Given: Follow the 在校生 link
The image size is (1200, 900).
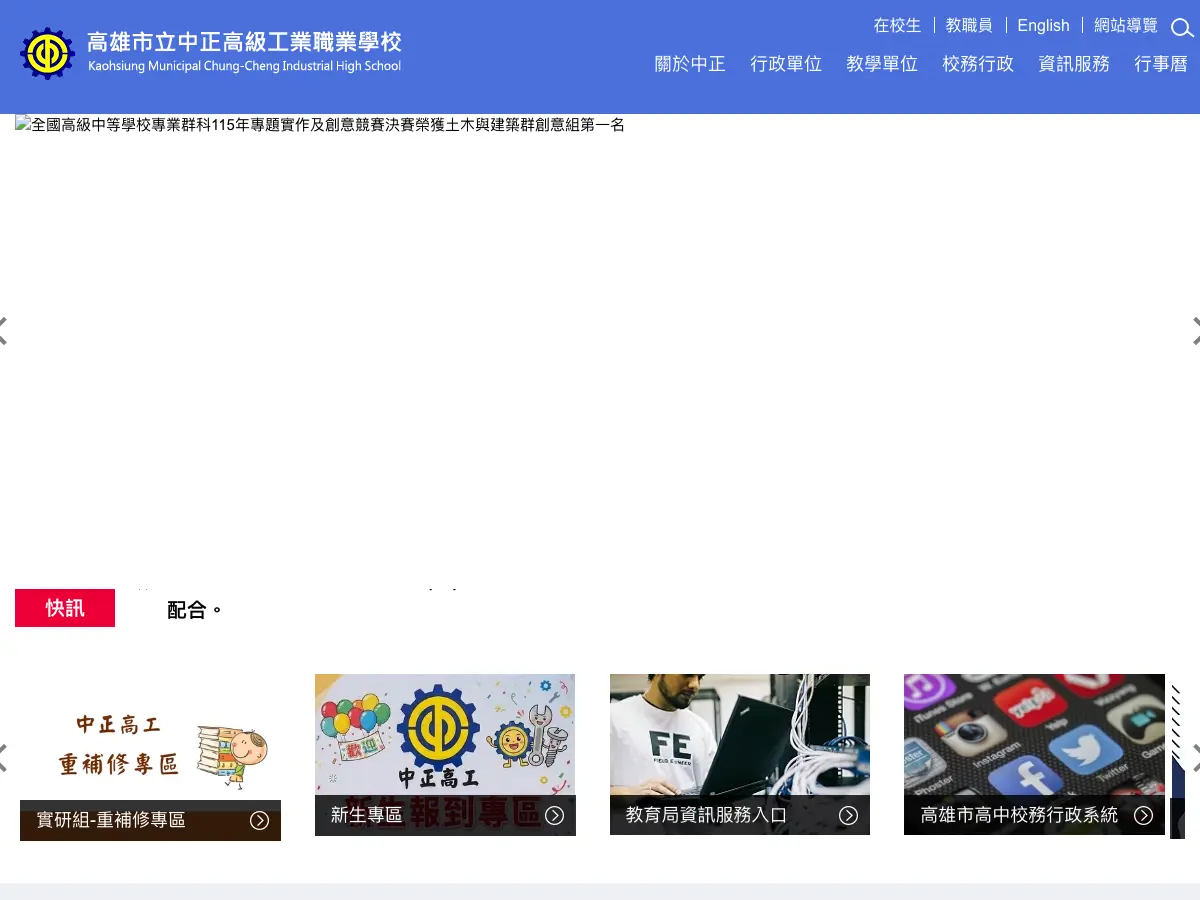Looking at the screenshot, I should (897, 25).
